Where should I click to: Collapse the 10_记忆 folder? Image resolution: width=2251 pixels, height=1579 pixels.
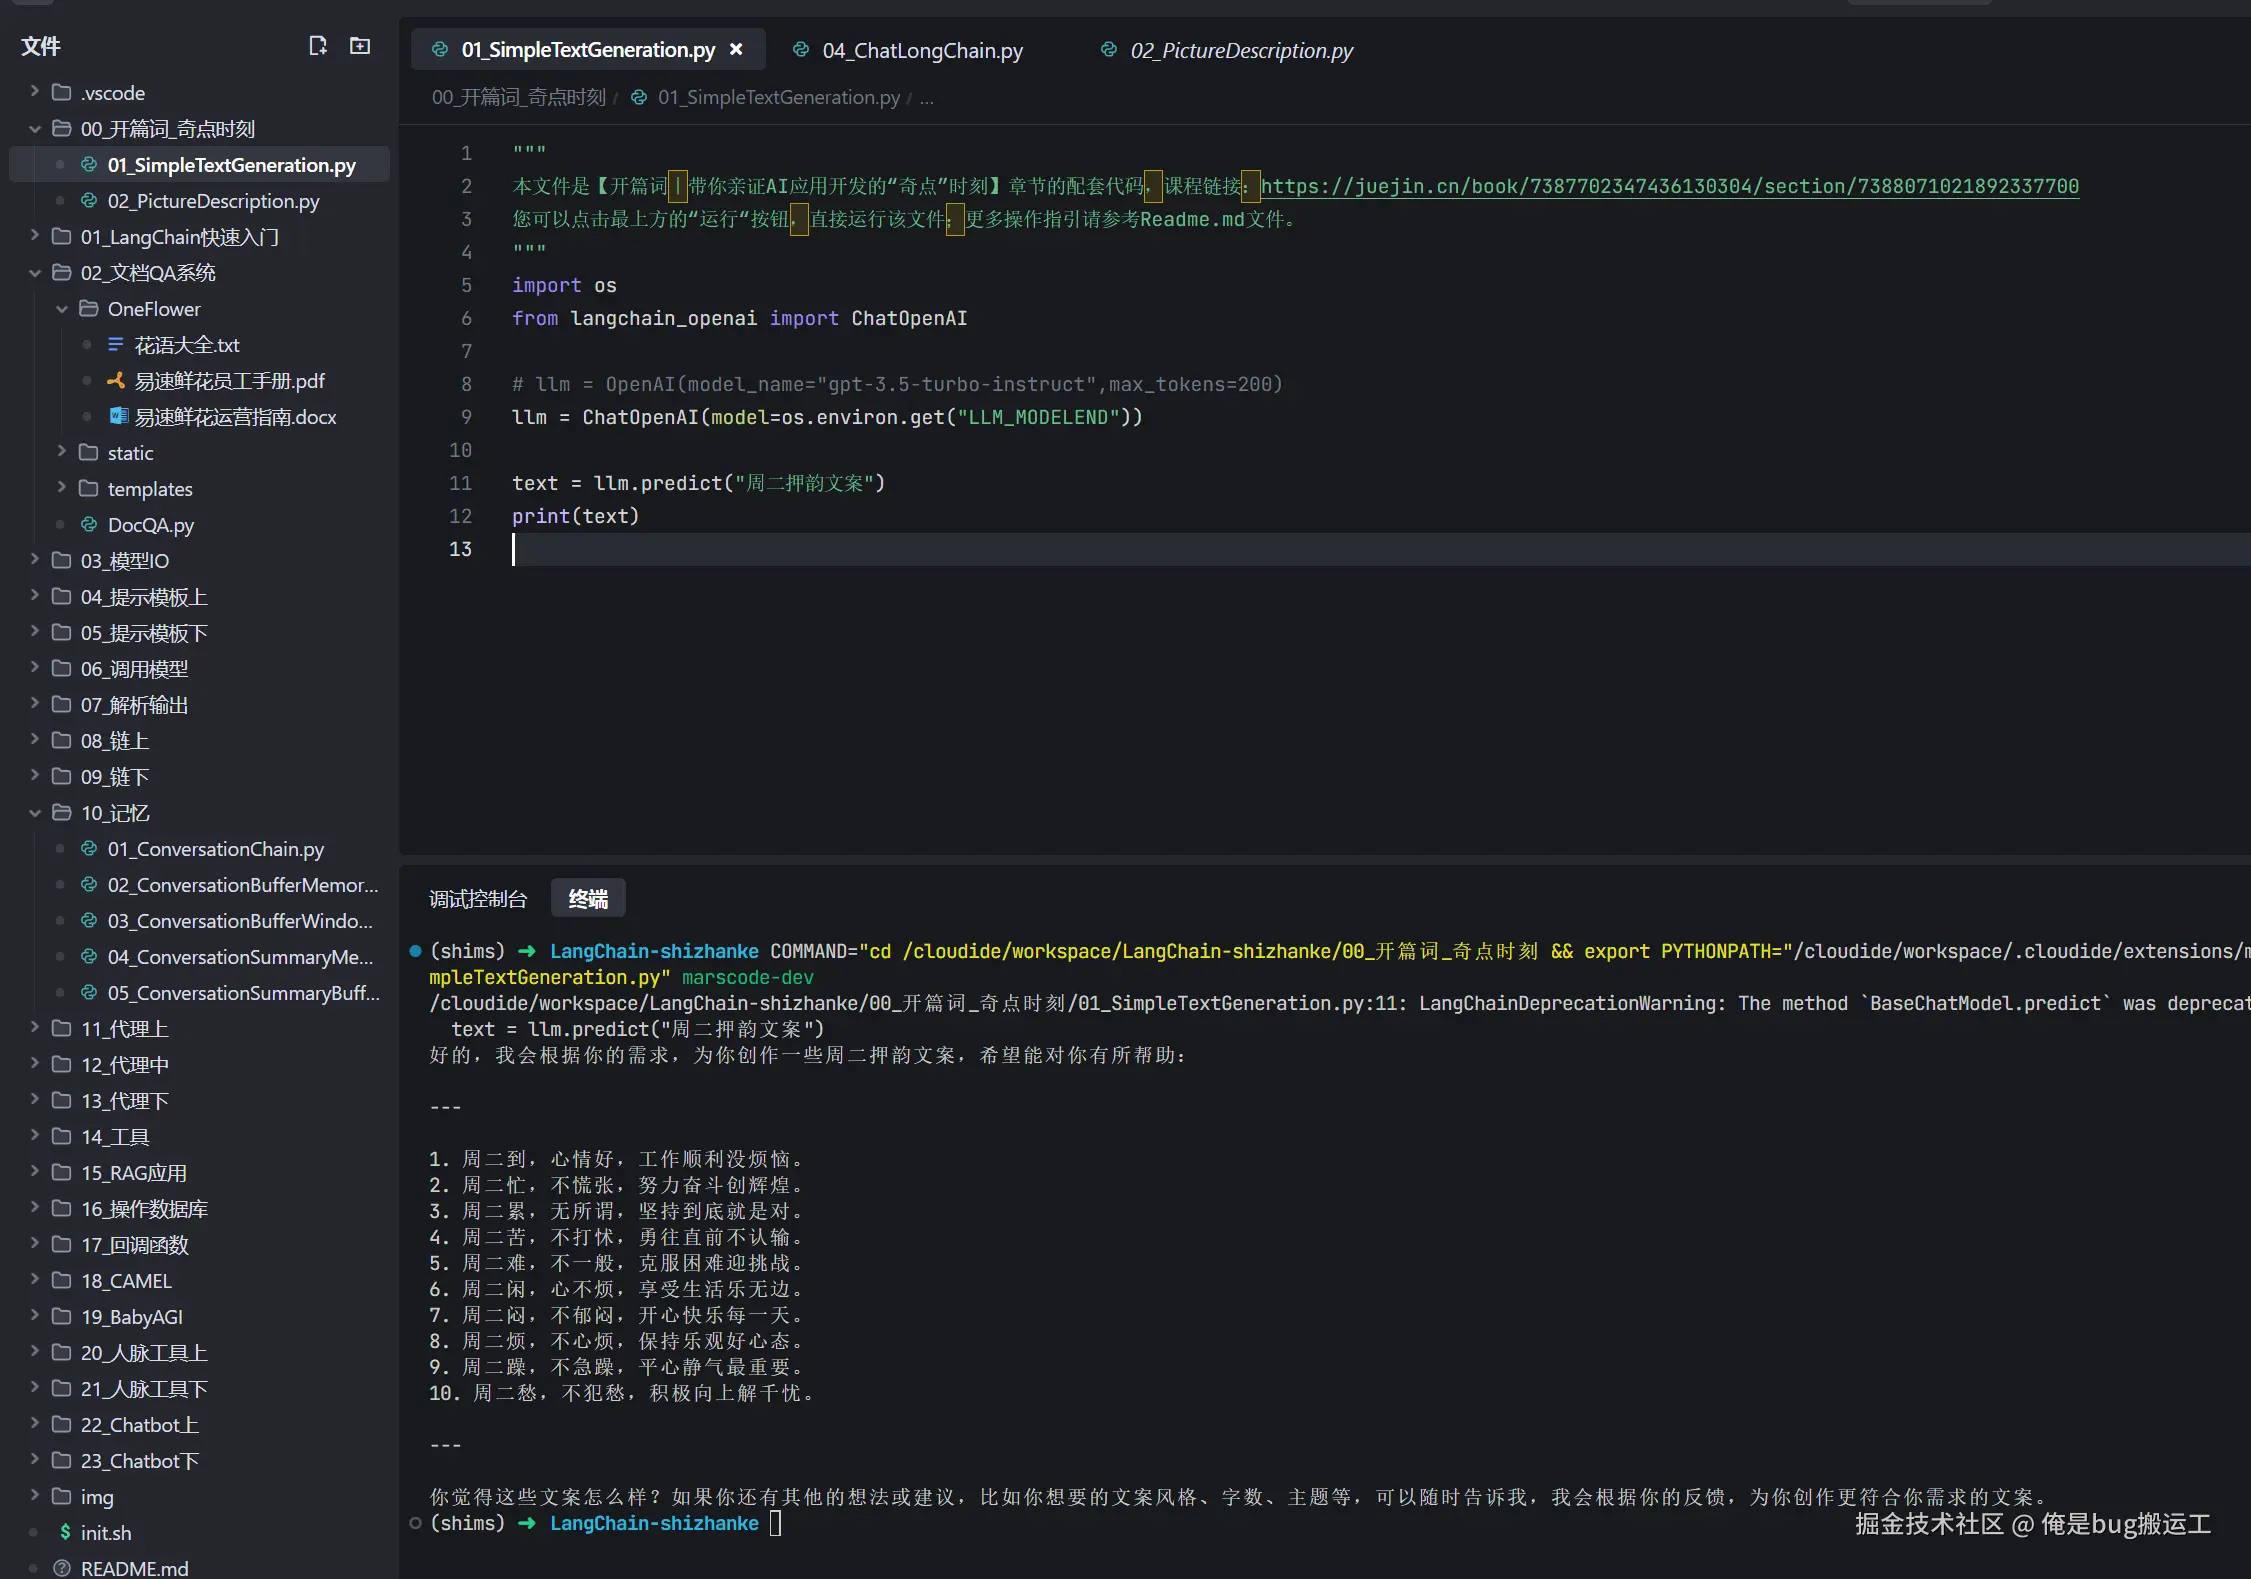35,813
